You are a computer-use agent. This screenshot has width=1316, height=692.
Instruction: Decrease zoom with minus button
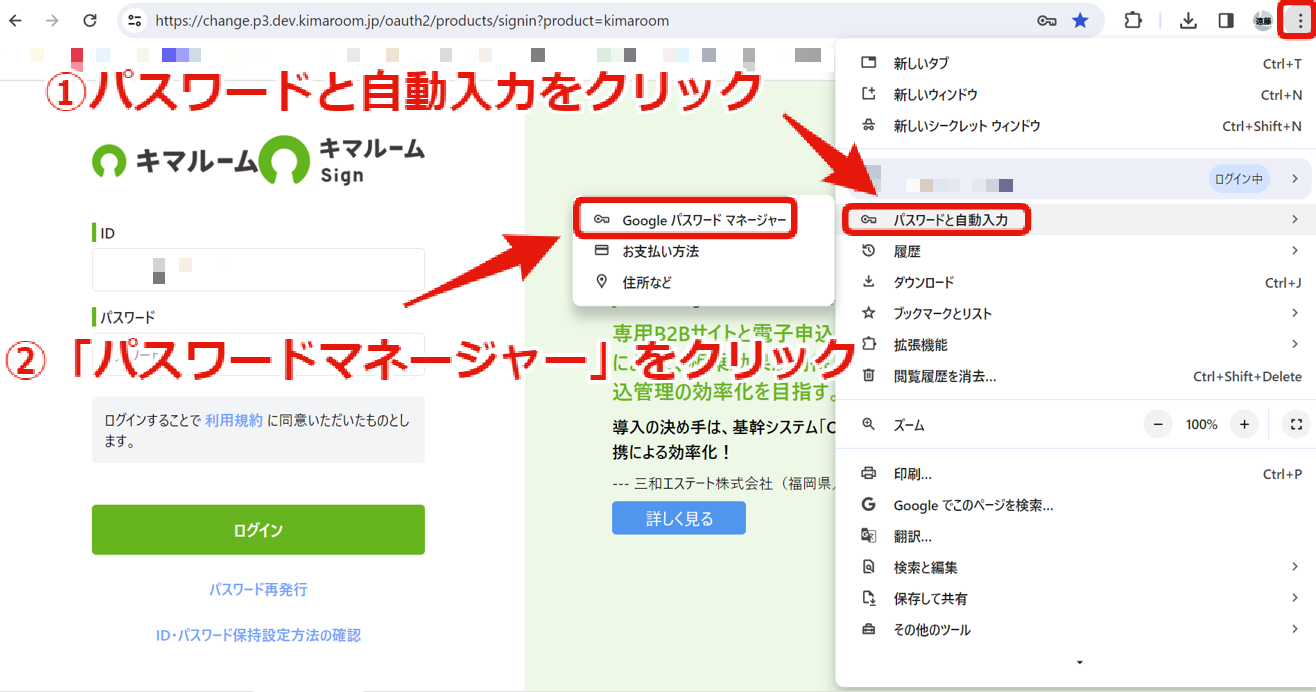click(x=1158, y=425)
